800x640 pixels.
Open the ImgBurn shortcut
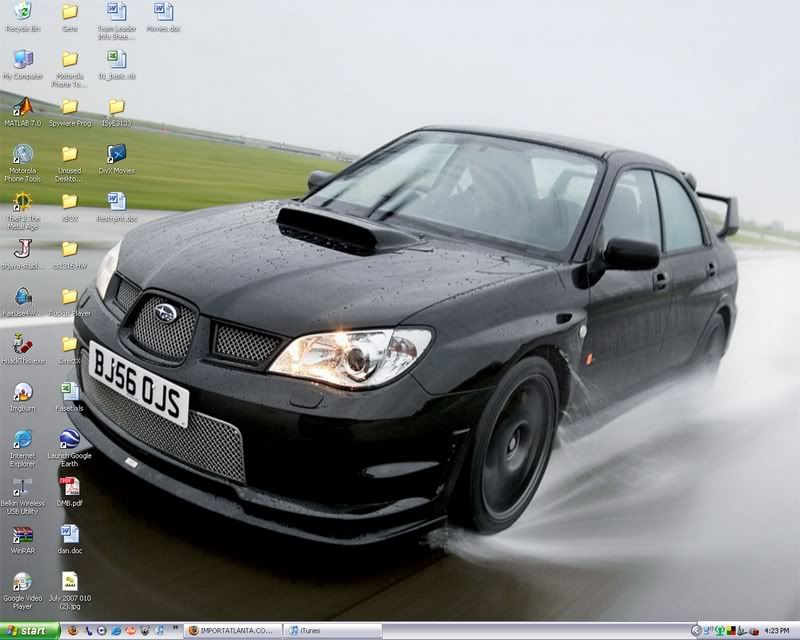pos(22,391)
